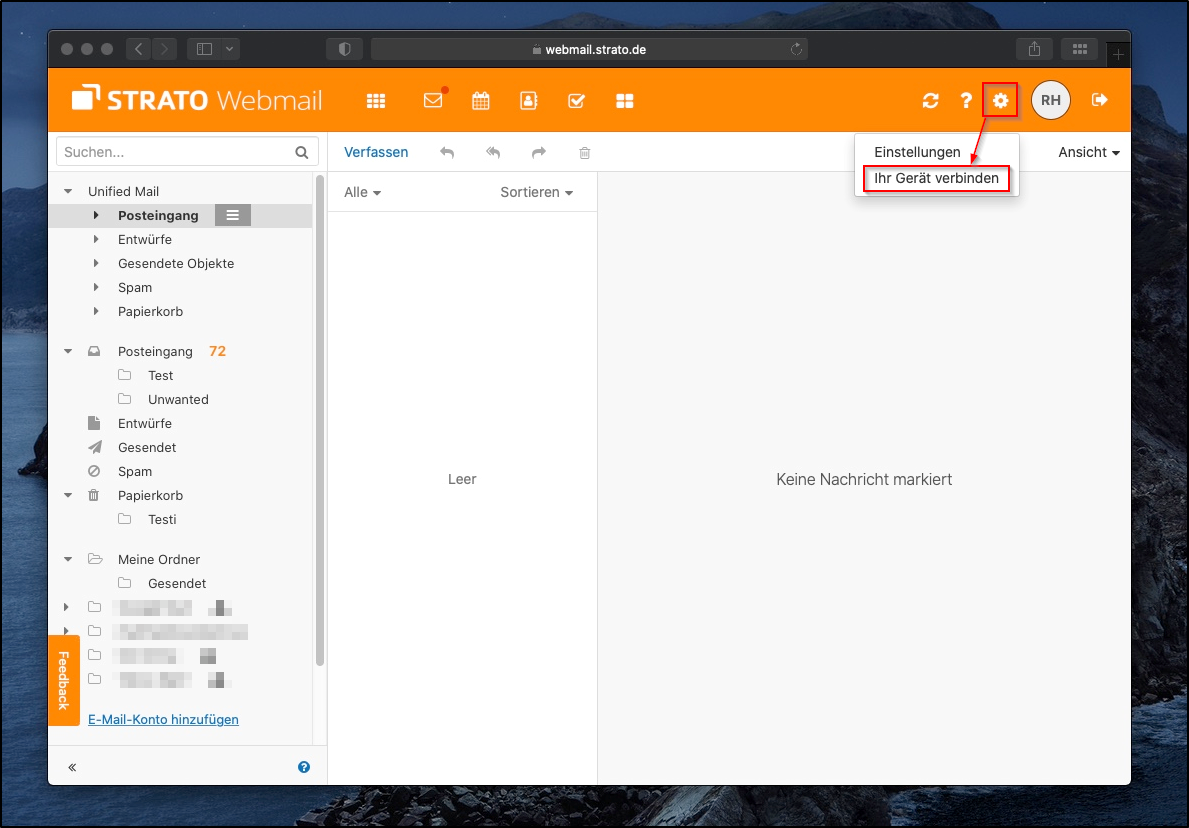Open the Tasks checkmark icon
The width and height of the screenshot is (1189, 828).
[576, 101]
